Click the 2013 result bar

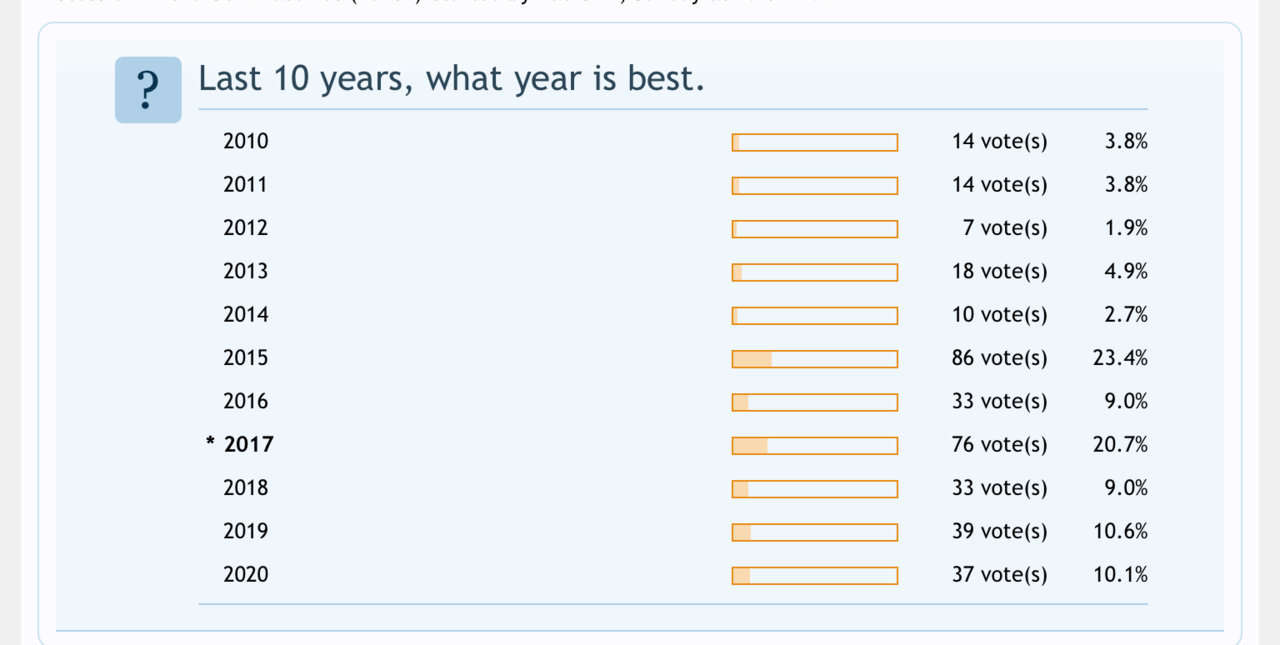[x=815, y=272]
